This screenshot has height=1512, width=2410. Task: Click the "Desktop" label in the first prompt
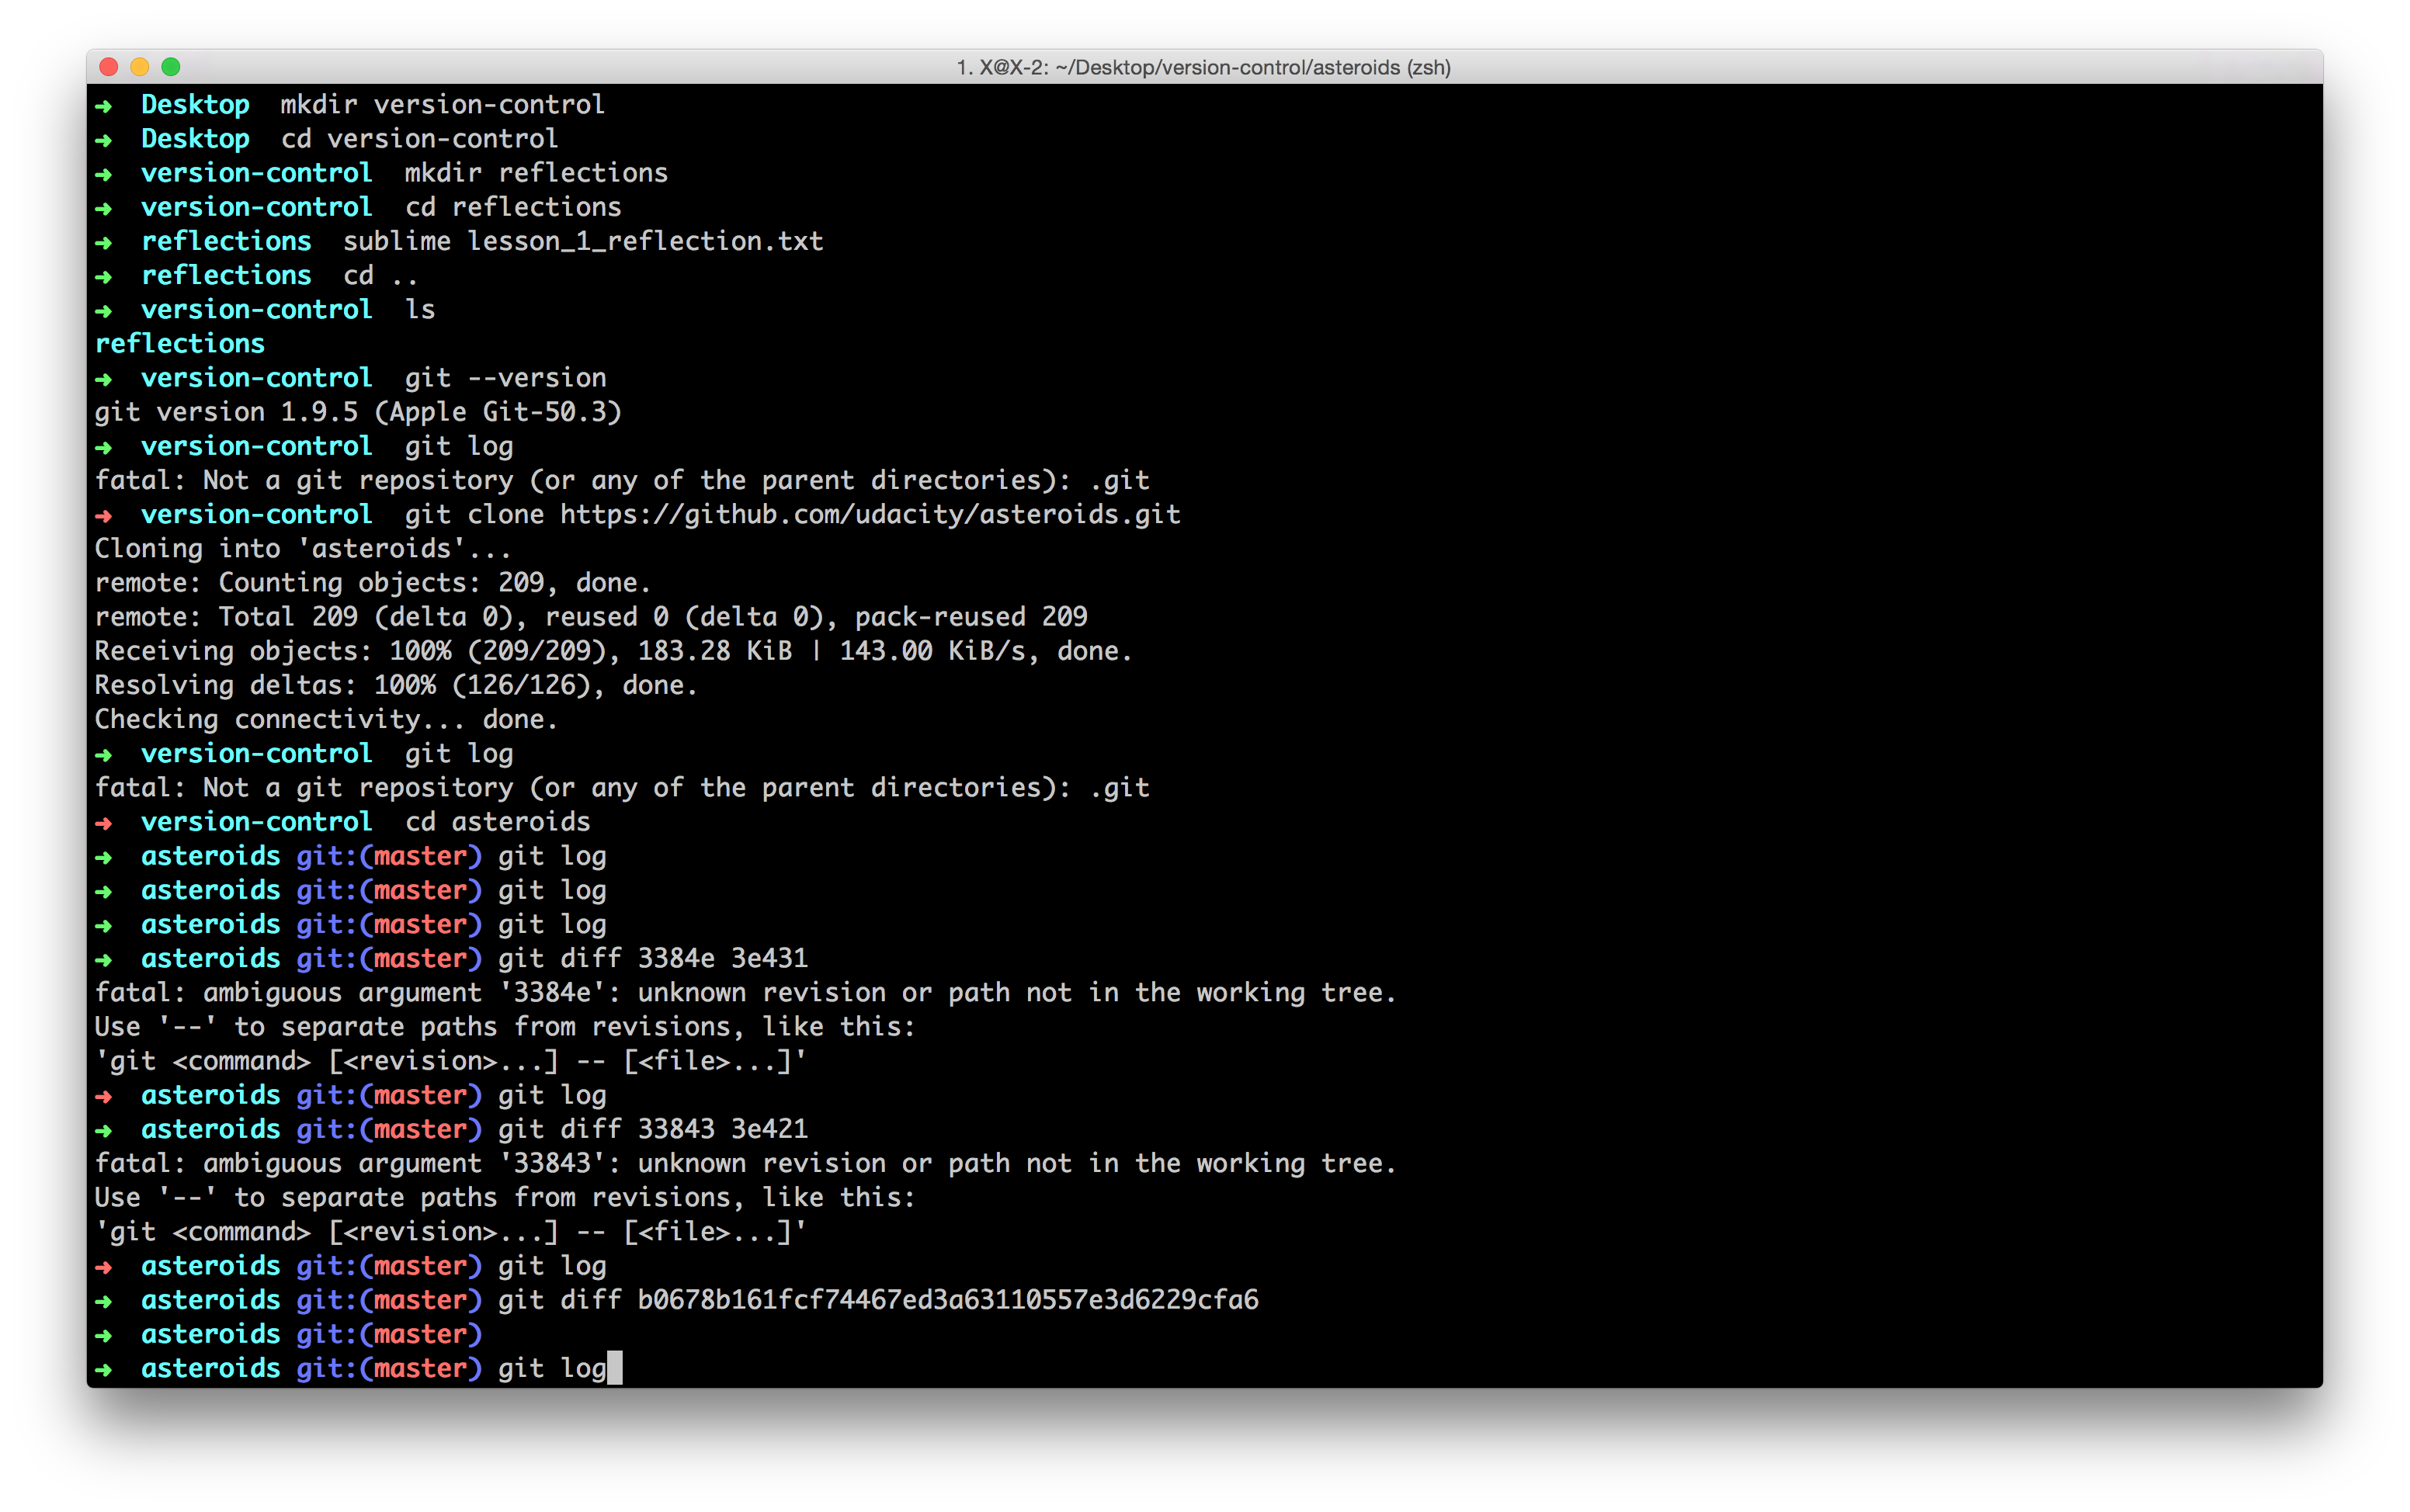tap(196, 104)
